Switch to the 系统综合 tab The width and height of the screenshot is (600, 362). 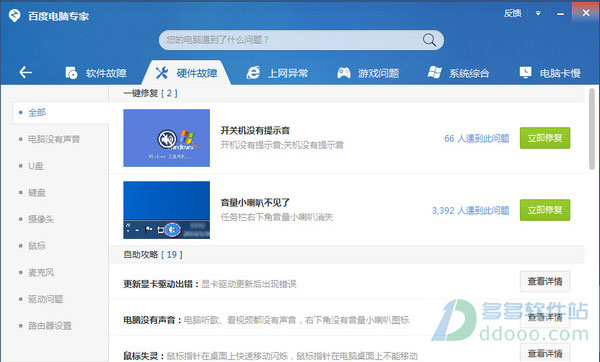(x=458, y=73)
